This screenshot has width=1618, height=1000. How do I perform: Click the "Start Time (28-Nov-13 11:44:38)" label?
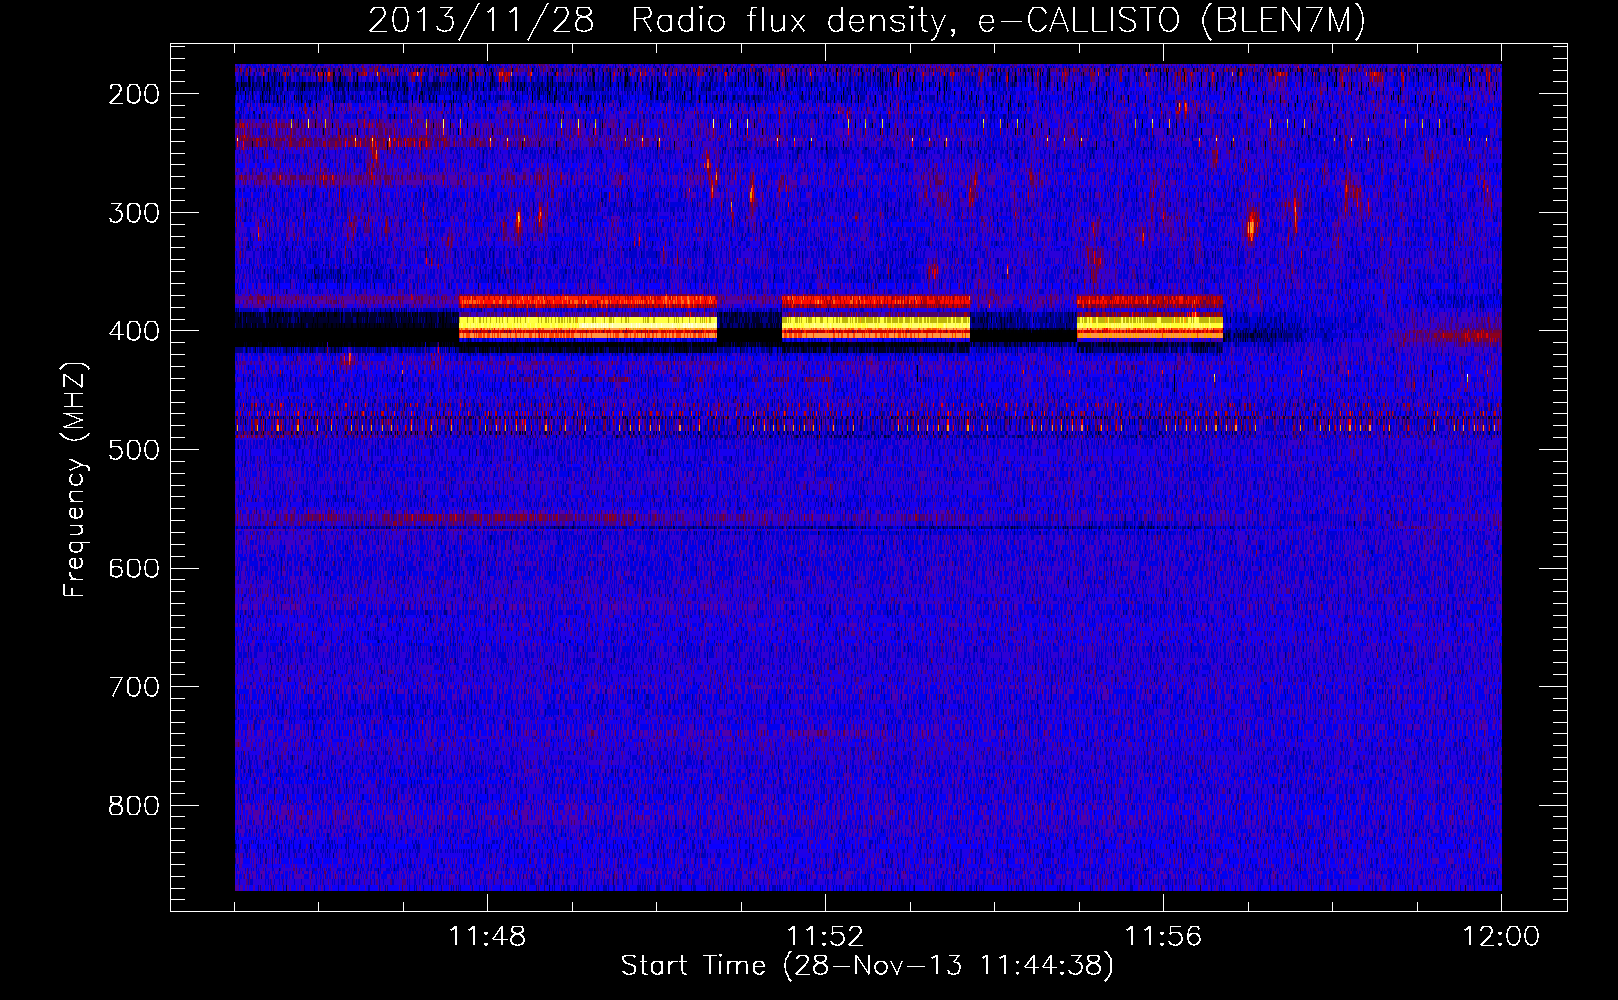866,966
